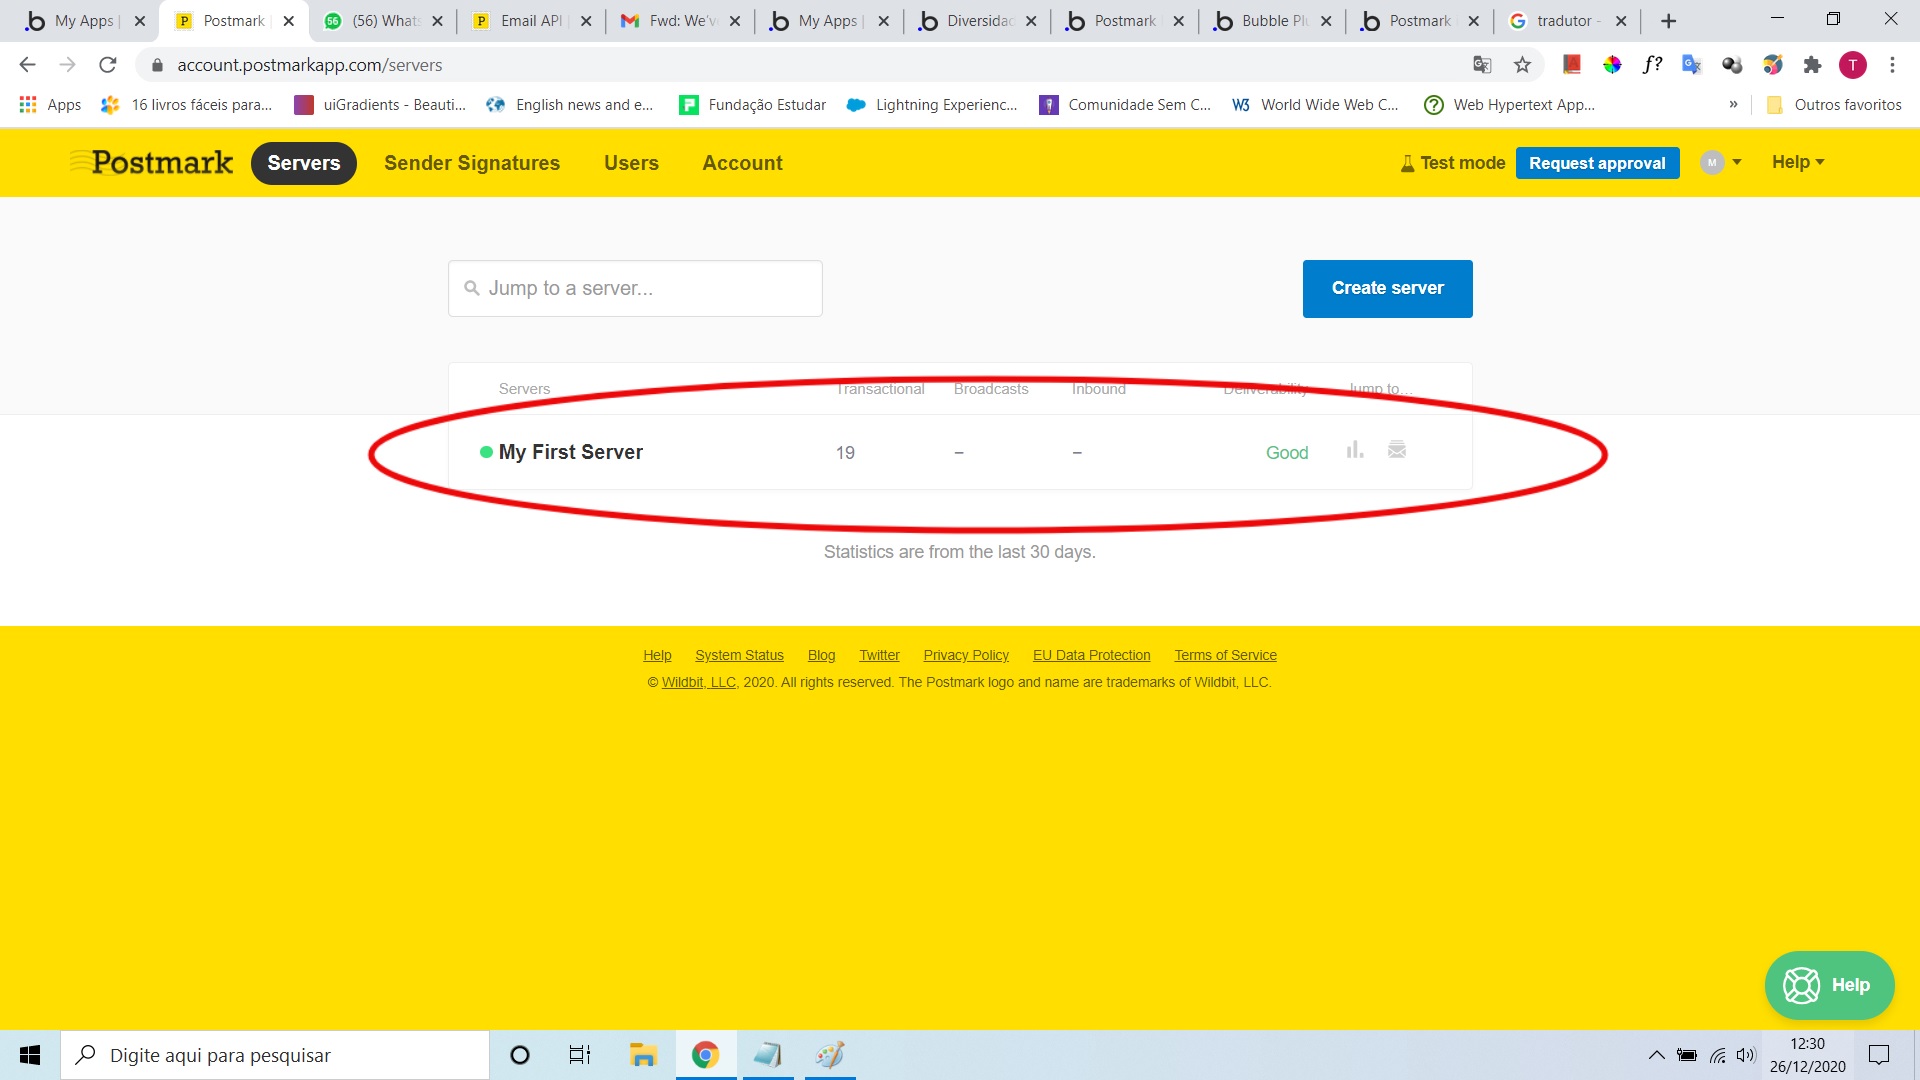The height and width of the screenshot is (1080, 1920).
Task: Click Chrome icon on taskbar
Action: 705,1055
